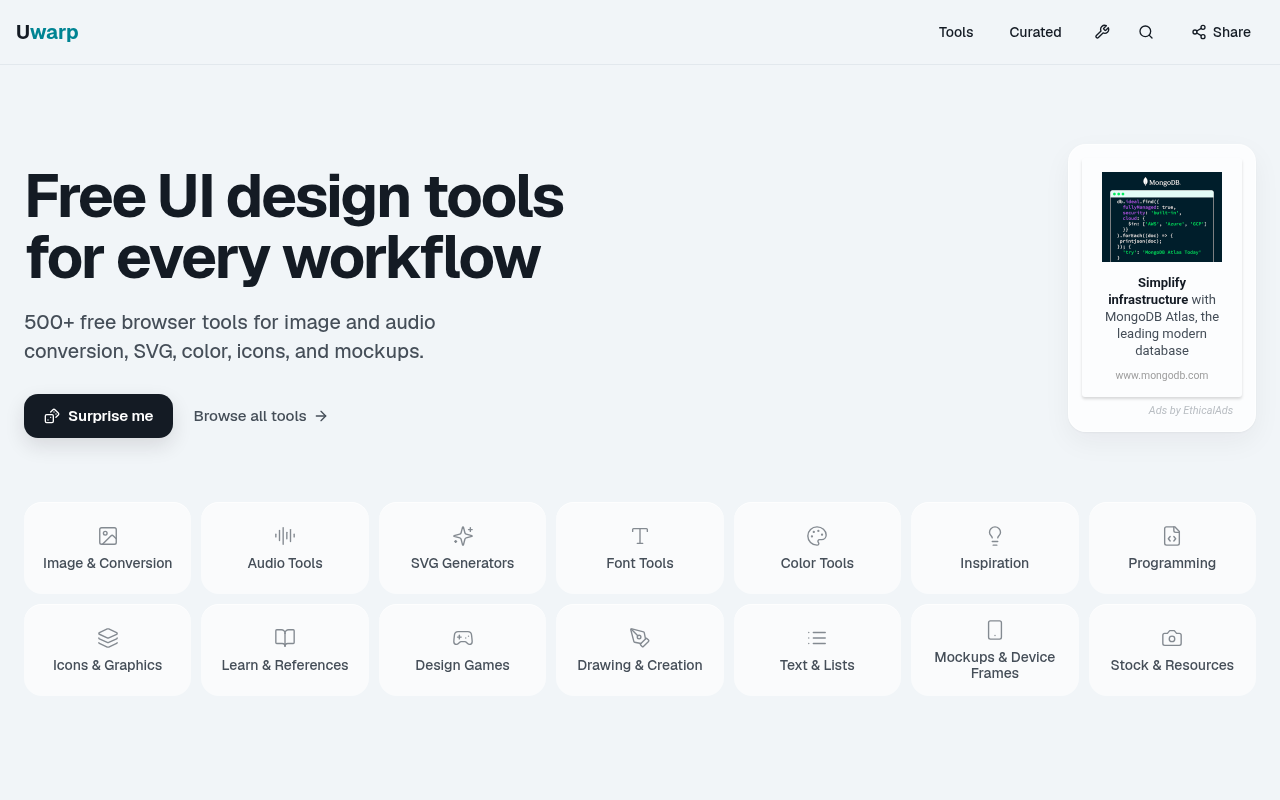Screen dimensions: 1280x800
Task: Click the MongoDB Atlas ad text
Action: (x=1162, y=316)
